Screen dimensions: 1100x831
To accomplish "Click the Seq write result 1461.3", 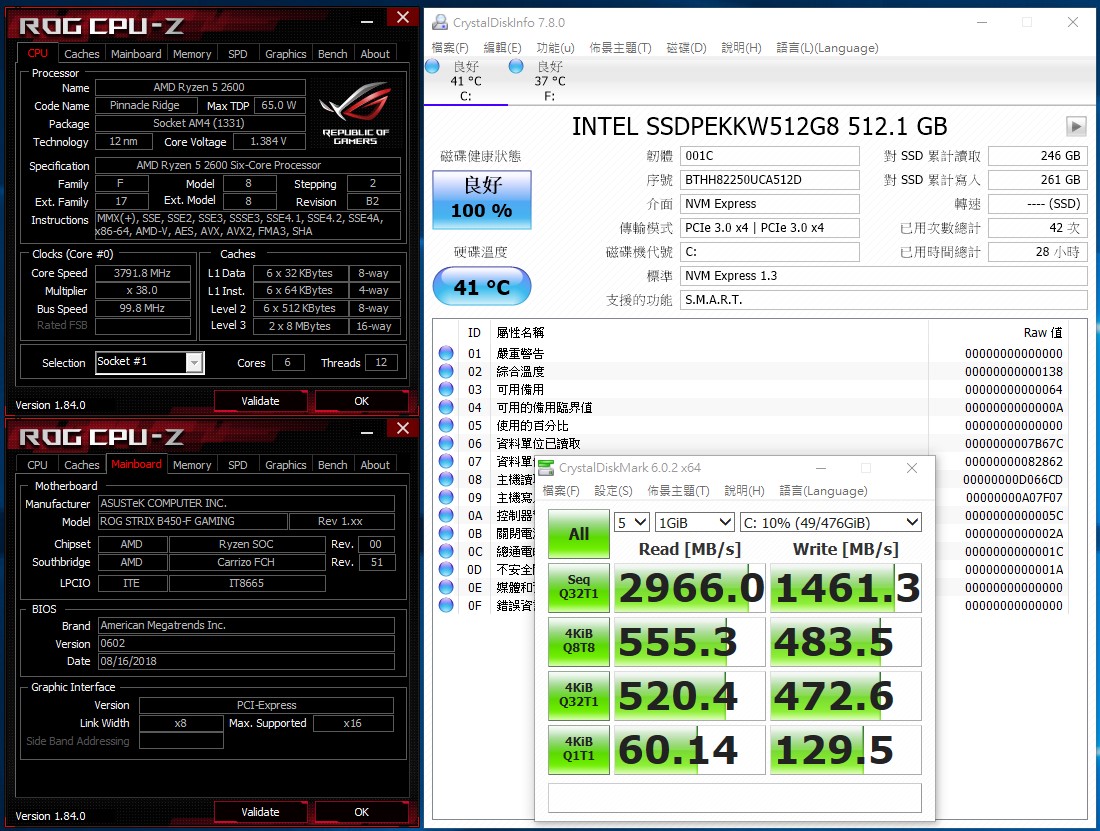I will [845, 588].
